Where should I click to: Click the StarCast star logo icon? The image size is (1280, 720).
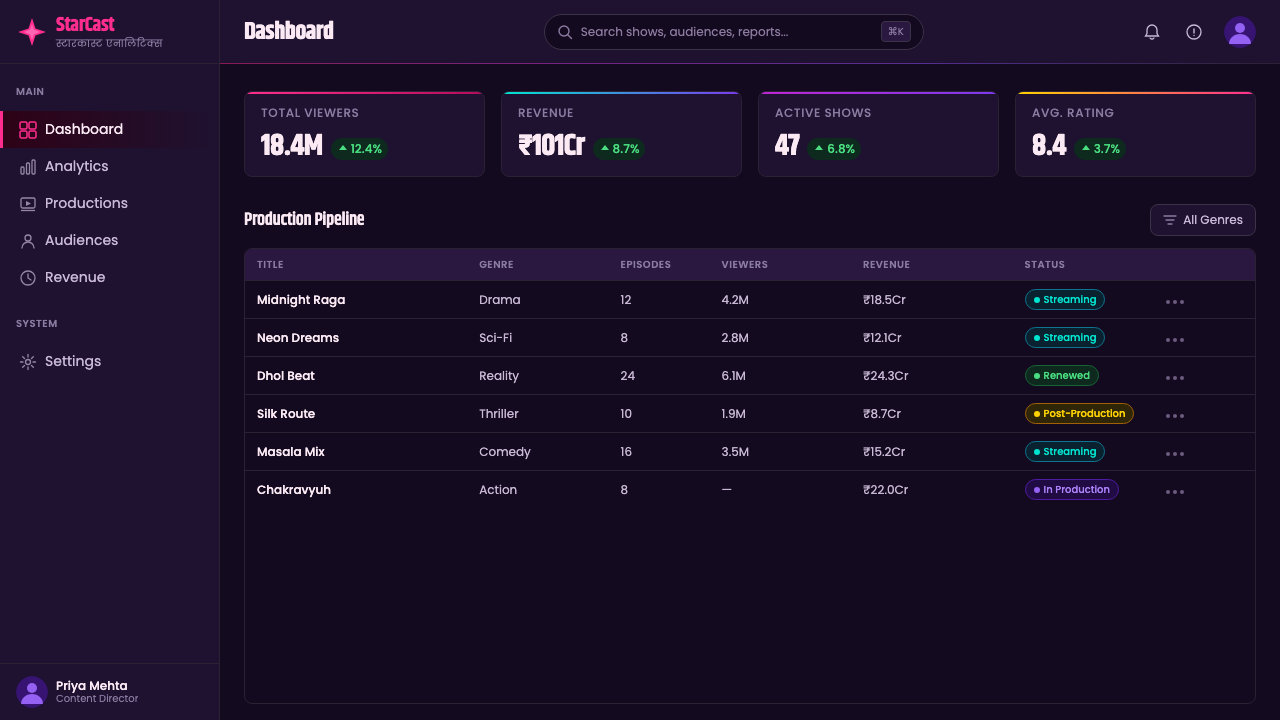click(32, 32)
